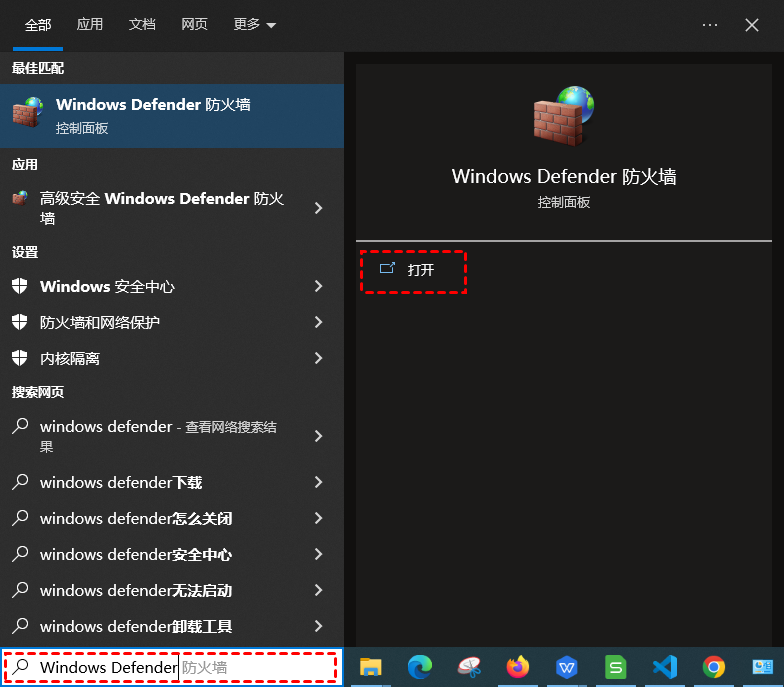Close the search panel
The width and height of the screenshot is (784, 687).
coord(752,25)
